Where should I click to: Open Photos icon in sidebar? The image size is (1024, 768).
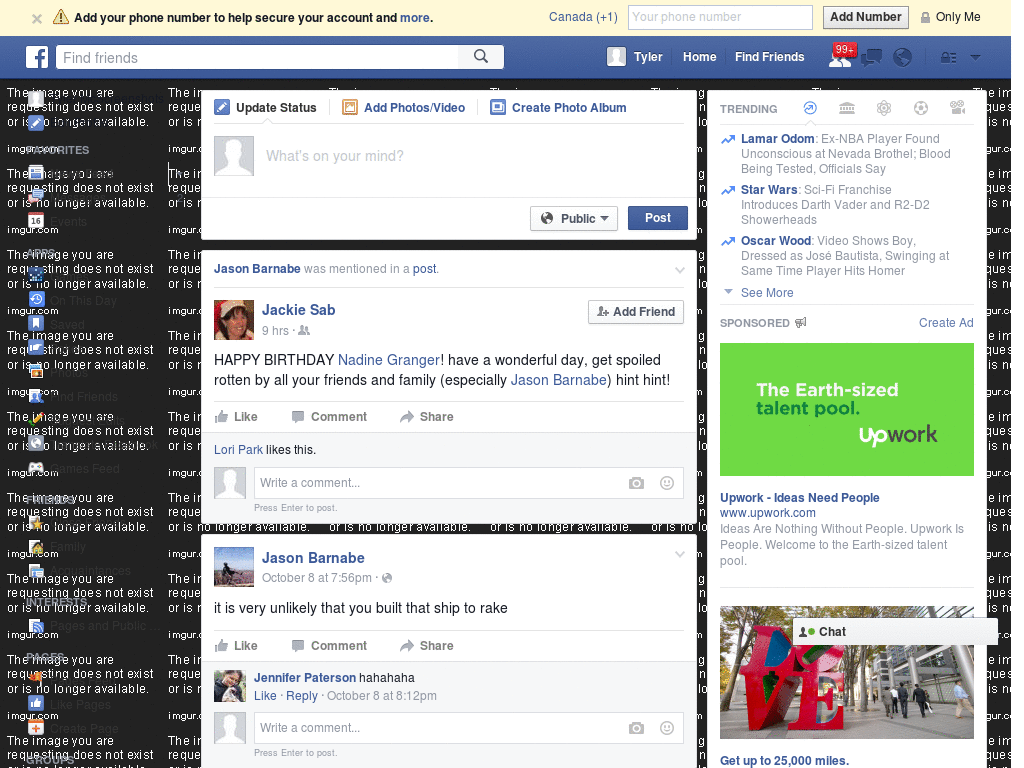(x=36, y=372)
